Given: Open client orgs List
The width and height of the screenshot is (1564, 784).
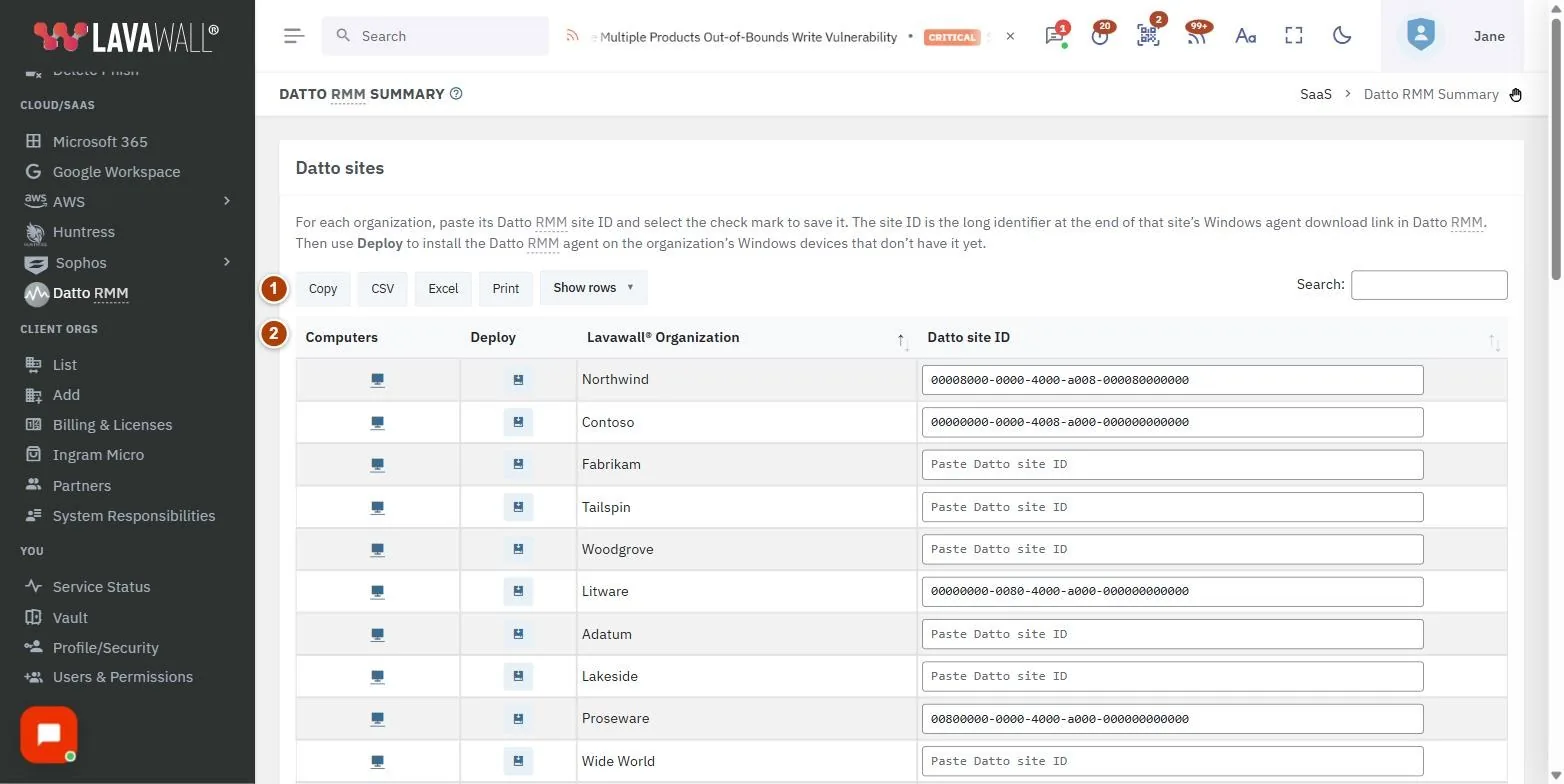Looking at the screenshot, I should click(x=64, y=364).
